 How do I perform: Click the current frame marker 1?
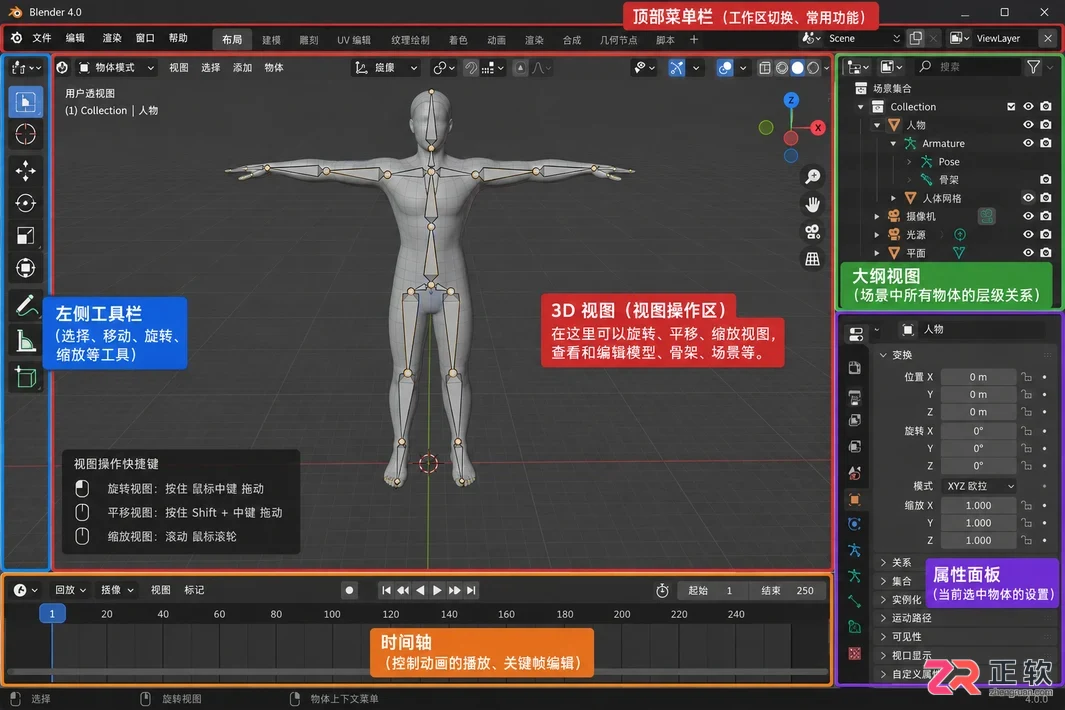click(x=52, y=614)
